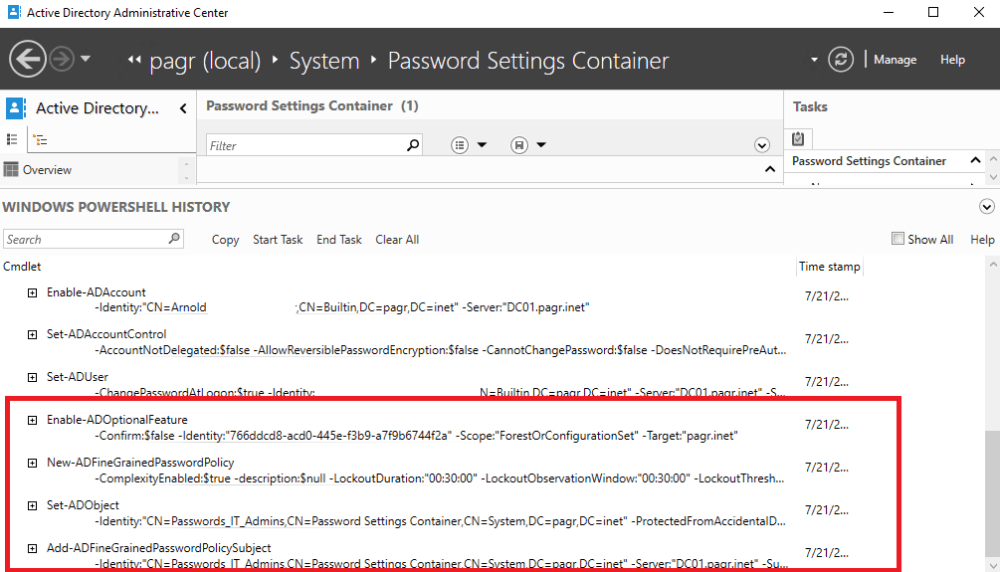Screen dimensions: 1000x572
Task: Expand the New-ADFineGrainedPasswordPolicy cmdlet entry
Action: [x=32, y=463]
